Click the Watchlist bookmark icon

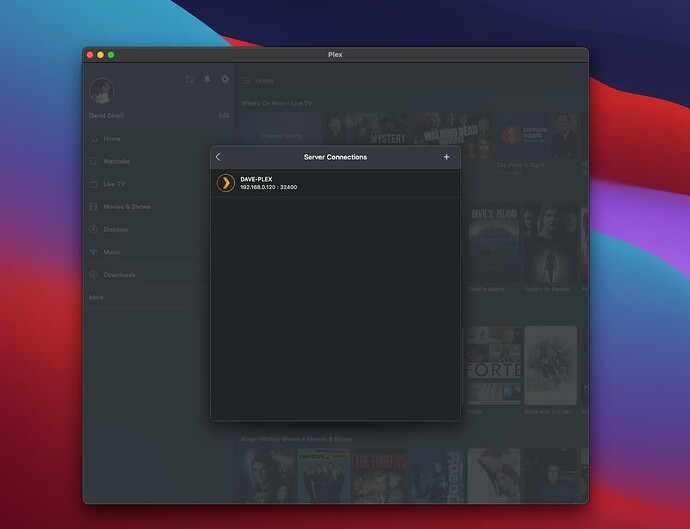click(93, 161)
